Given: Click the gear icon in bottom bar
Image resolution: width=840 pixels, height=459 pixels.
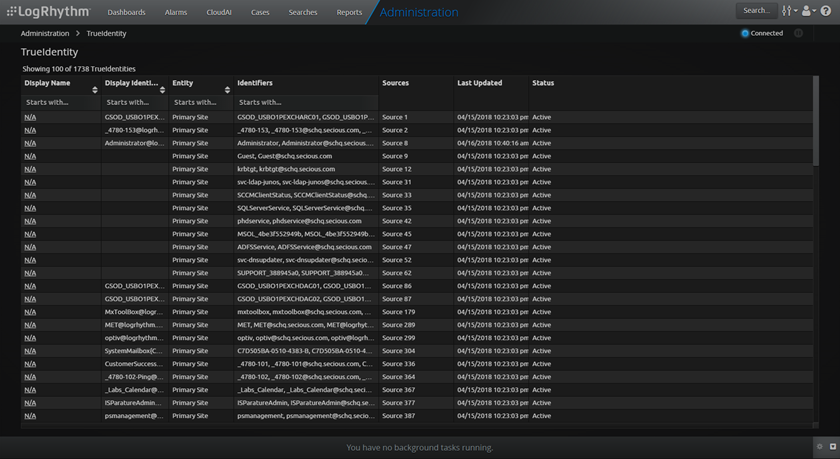Looking at the screenshot, I should click(x=820, y=446).
